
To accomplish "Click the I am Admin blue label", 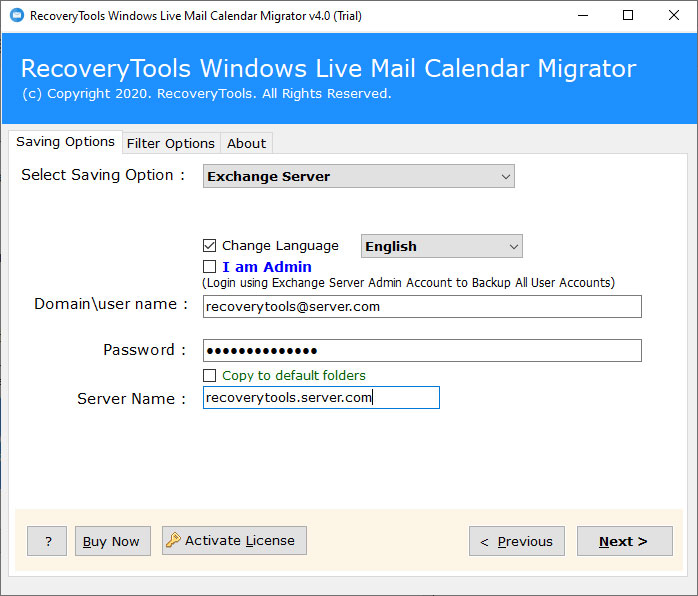I will click(x=267, y=267).
